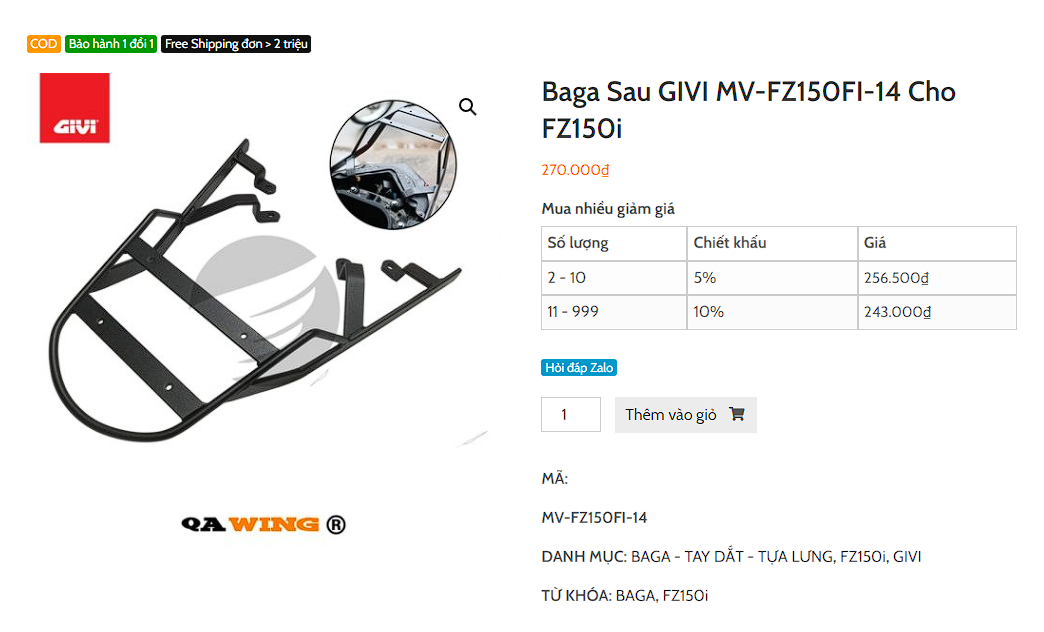Click the product title Baga Sau GIVI

click(748, 110)
